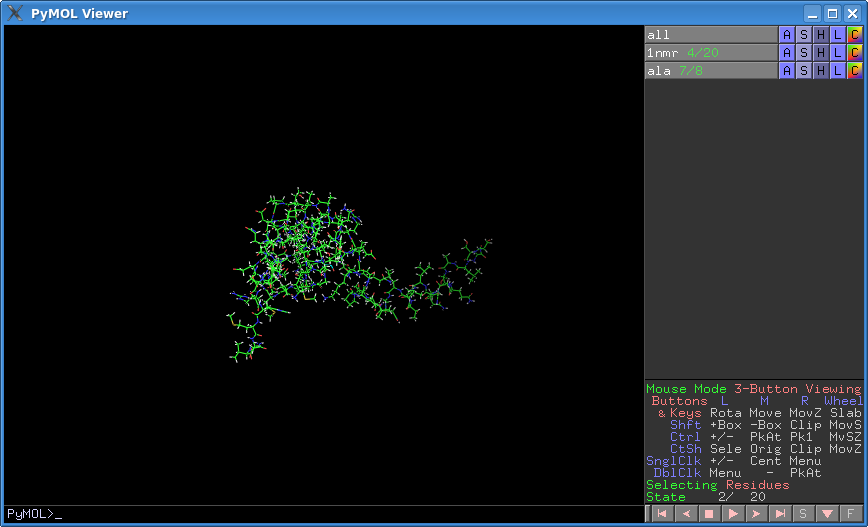
Task: Toggle visibility of ala object
Action: click(x=710, y=71)
